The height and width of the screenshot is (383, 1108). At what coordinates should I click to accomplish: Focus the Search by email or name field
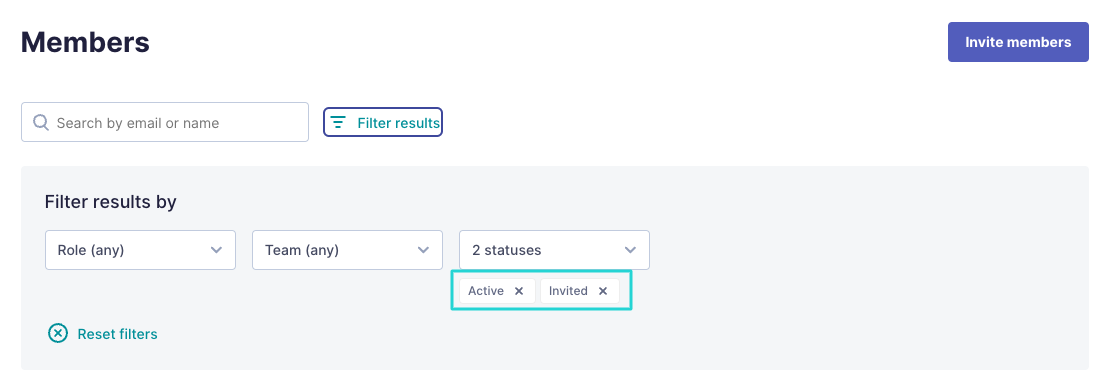point(165,122)
